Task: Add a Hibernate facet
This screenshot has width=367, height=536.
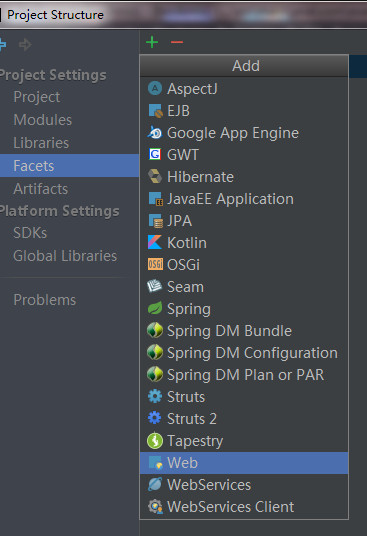Action: (244, 177)
